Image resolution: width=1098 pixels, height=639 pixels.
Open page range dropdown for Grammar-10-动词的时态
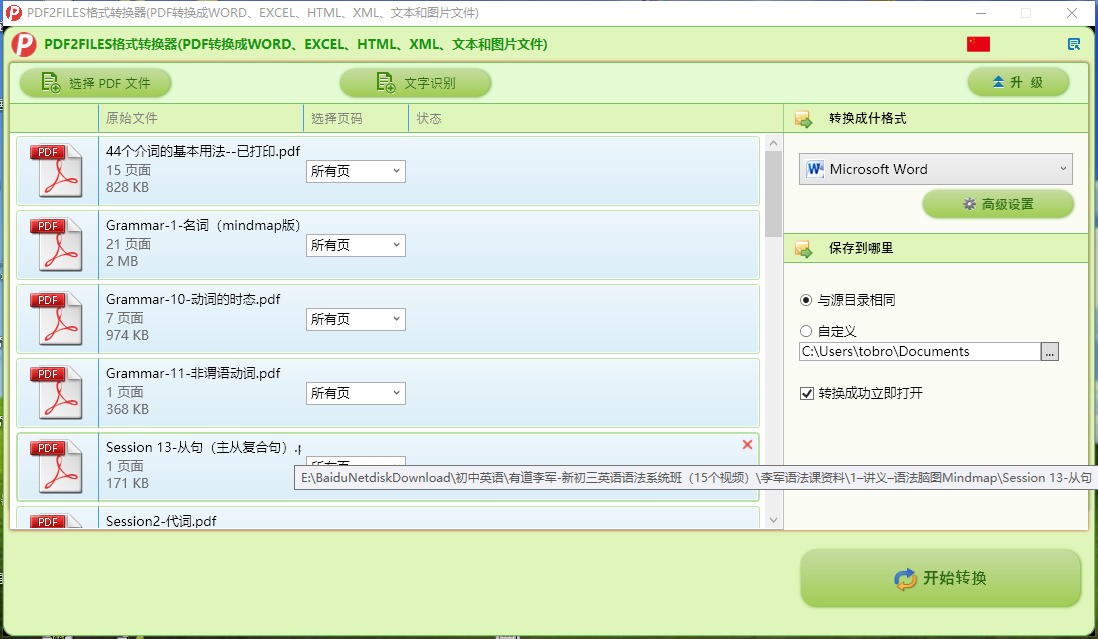(x=356, y=319)
